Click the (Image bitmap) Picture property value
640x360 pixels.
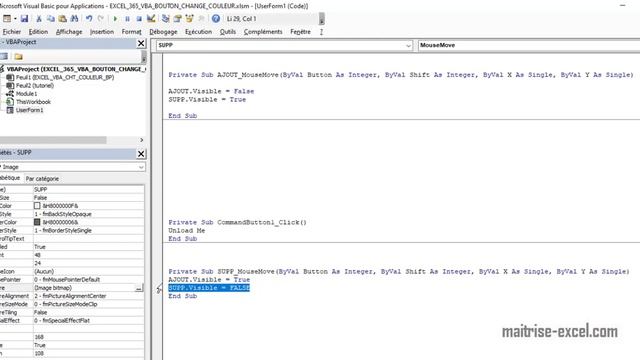(x=84, y=288)
